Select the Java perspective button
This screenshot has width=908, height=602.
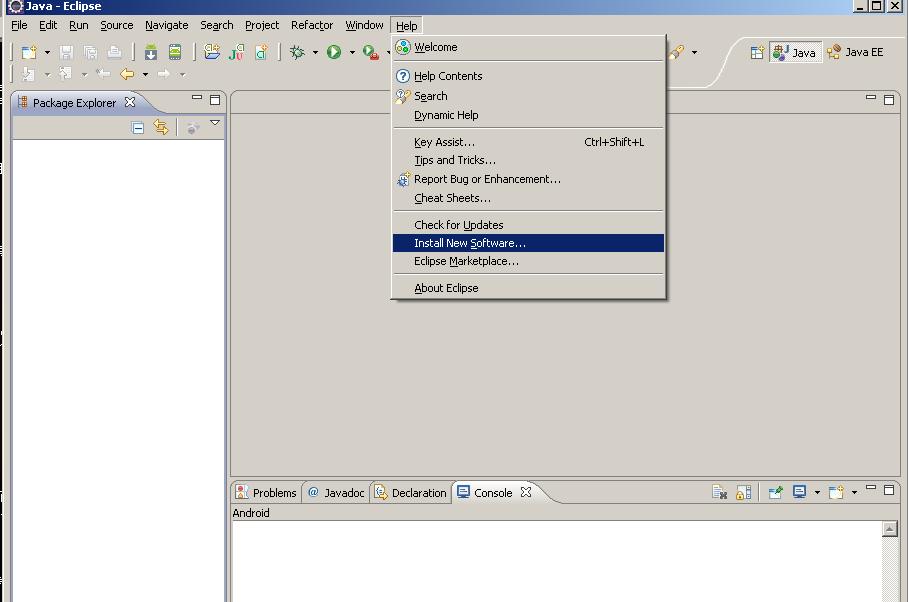click(x=796, y=52)
